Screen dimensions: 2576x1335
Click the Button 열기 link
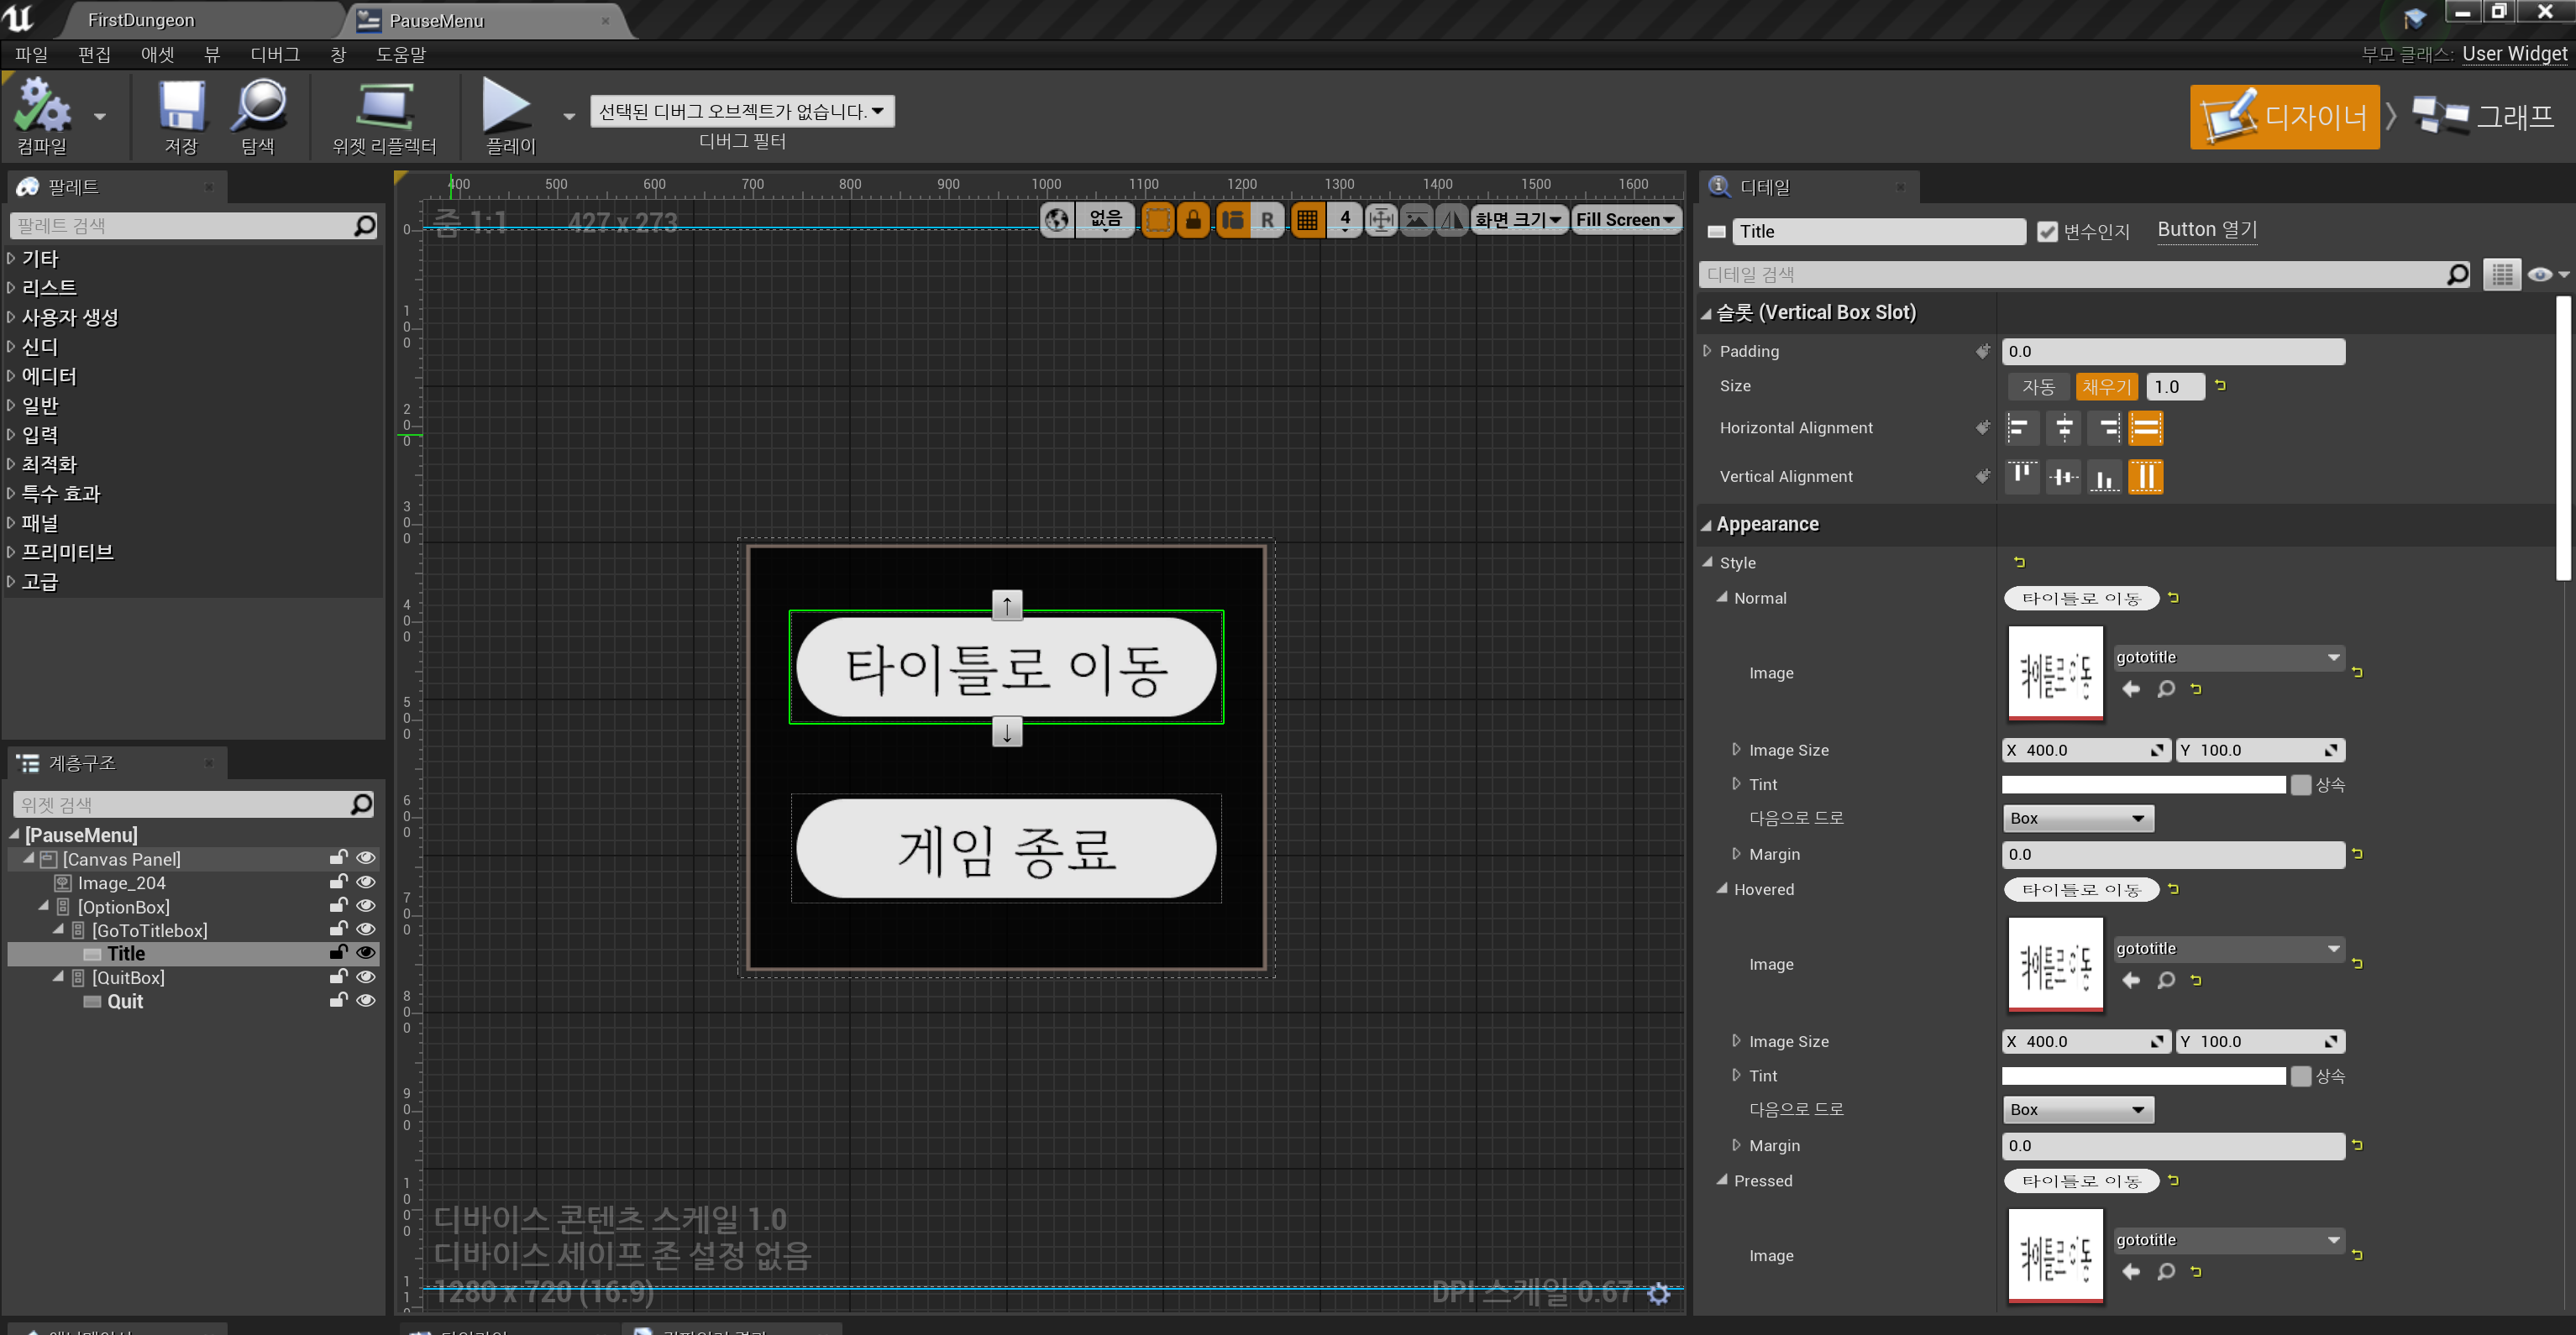(x=2206, y=229)
